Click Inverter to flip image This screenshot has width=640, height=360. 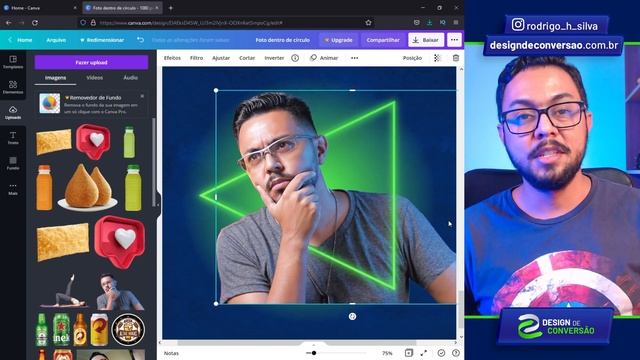click(x=274, y=58)
